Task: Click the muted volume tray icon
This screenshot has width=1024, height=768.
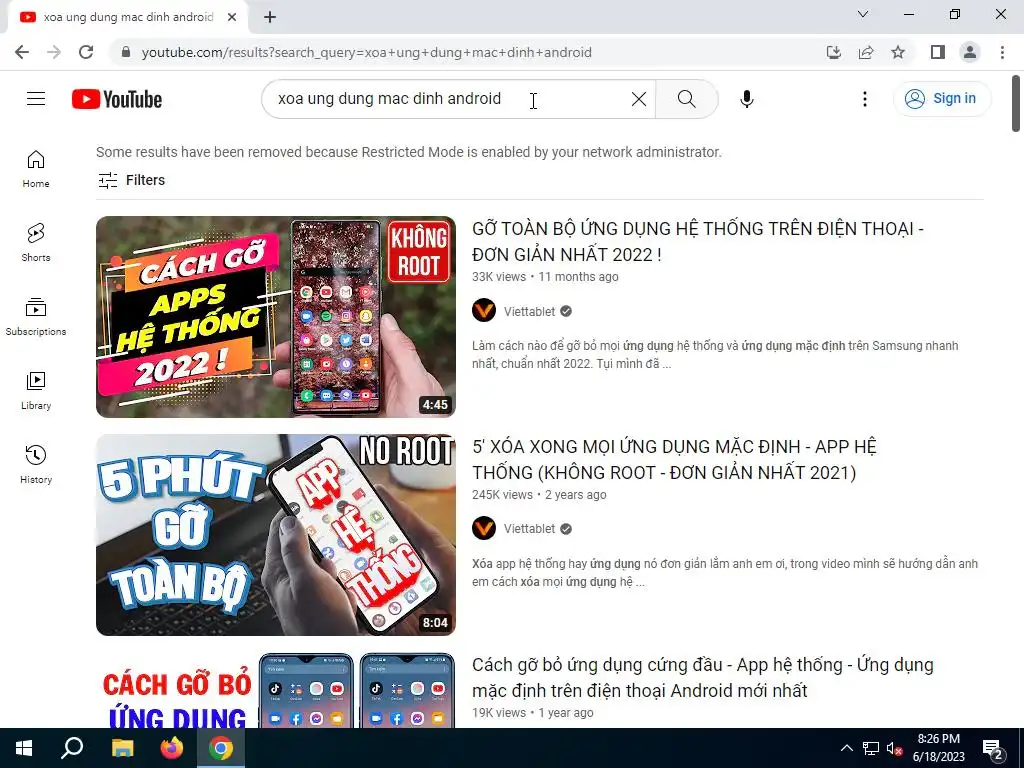Action: [894, 748]
